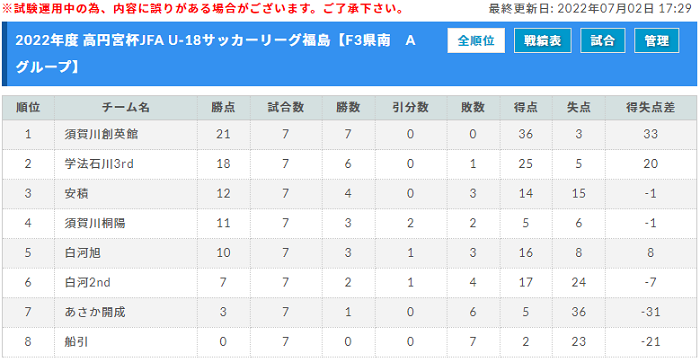Switch to the 戦績表 tab
Image resolution: width=700 pixels, height=362 pixels.
(542, 41)
